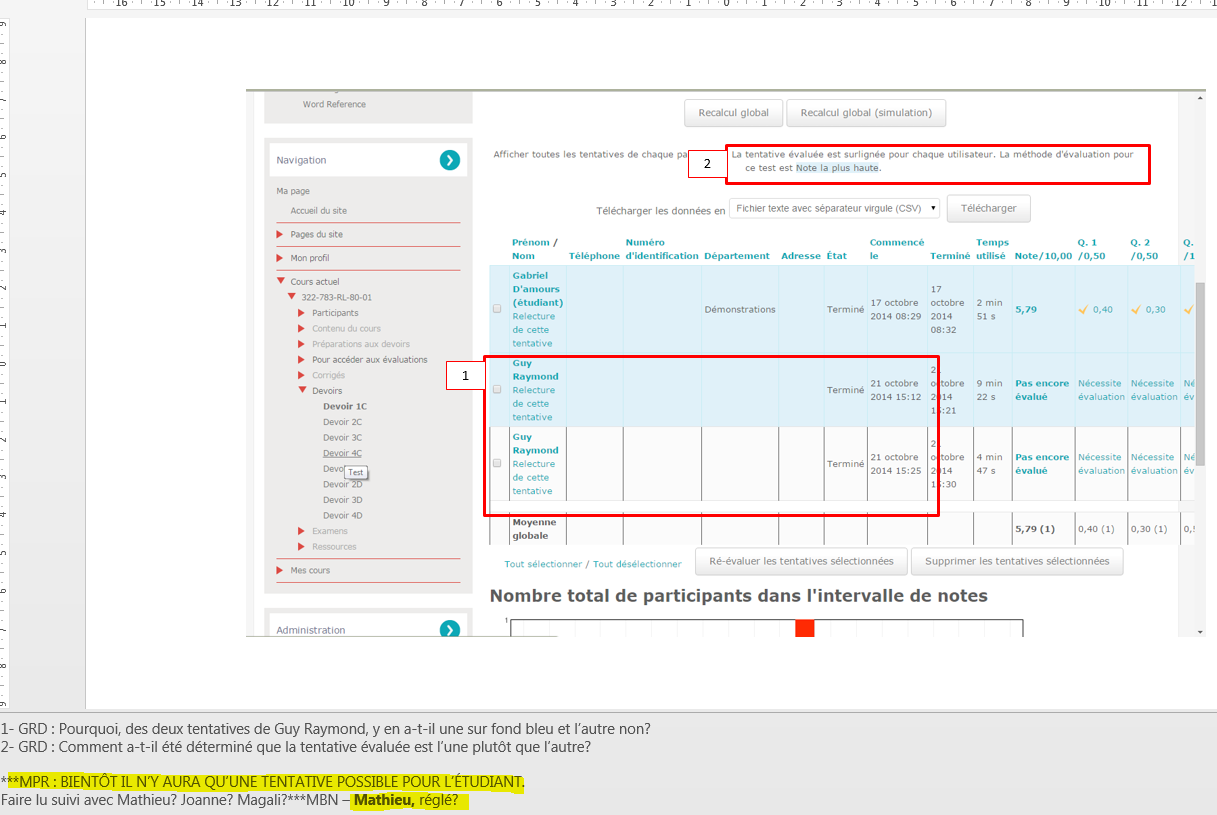Click red triangle icon beside Ressources

pos(302,547)
